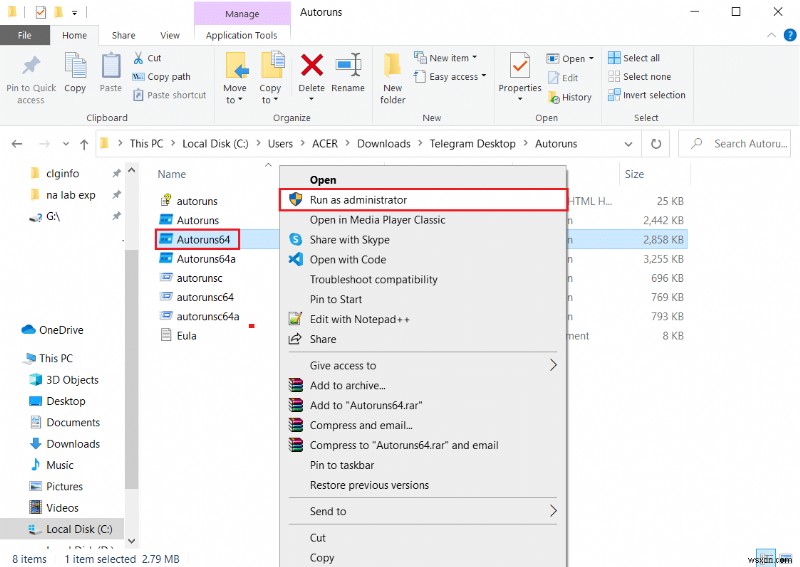Viewport: 800px width, 567px height.
Task: Open the File tab
Action: [24, 35]
